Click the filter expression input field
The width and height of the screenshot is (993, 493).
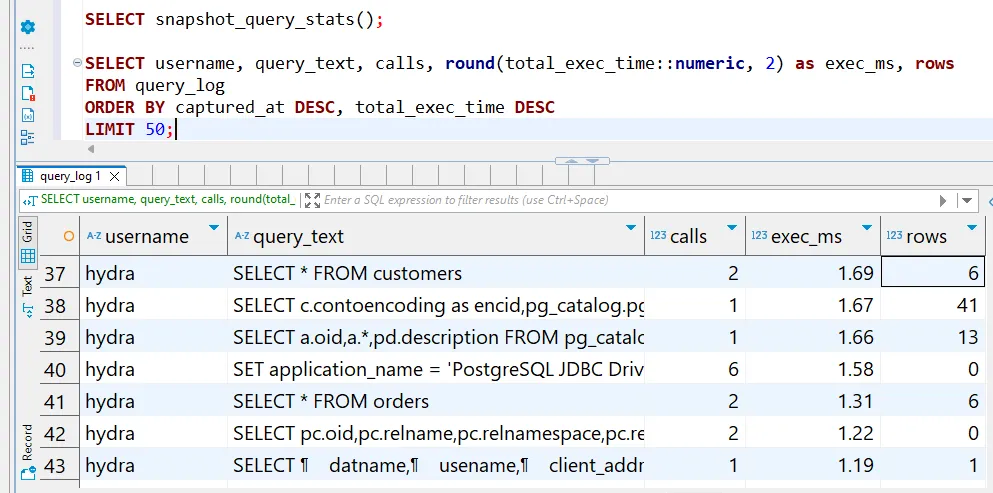[x=627, y=200]
